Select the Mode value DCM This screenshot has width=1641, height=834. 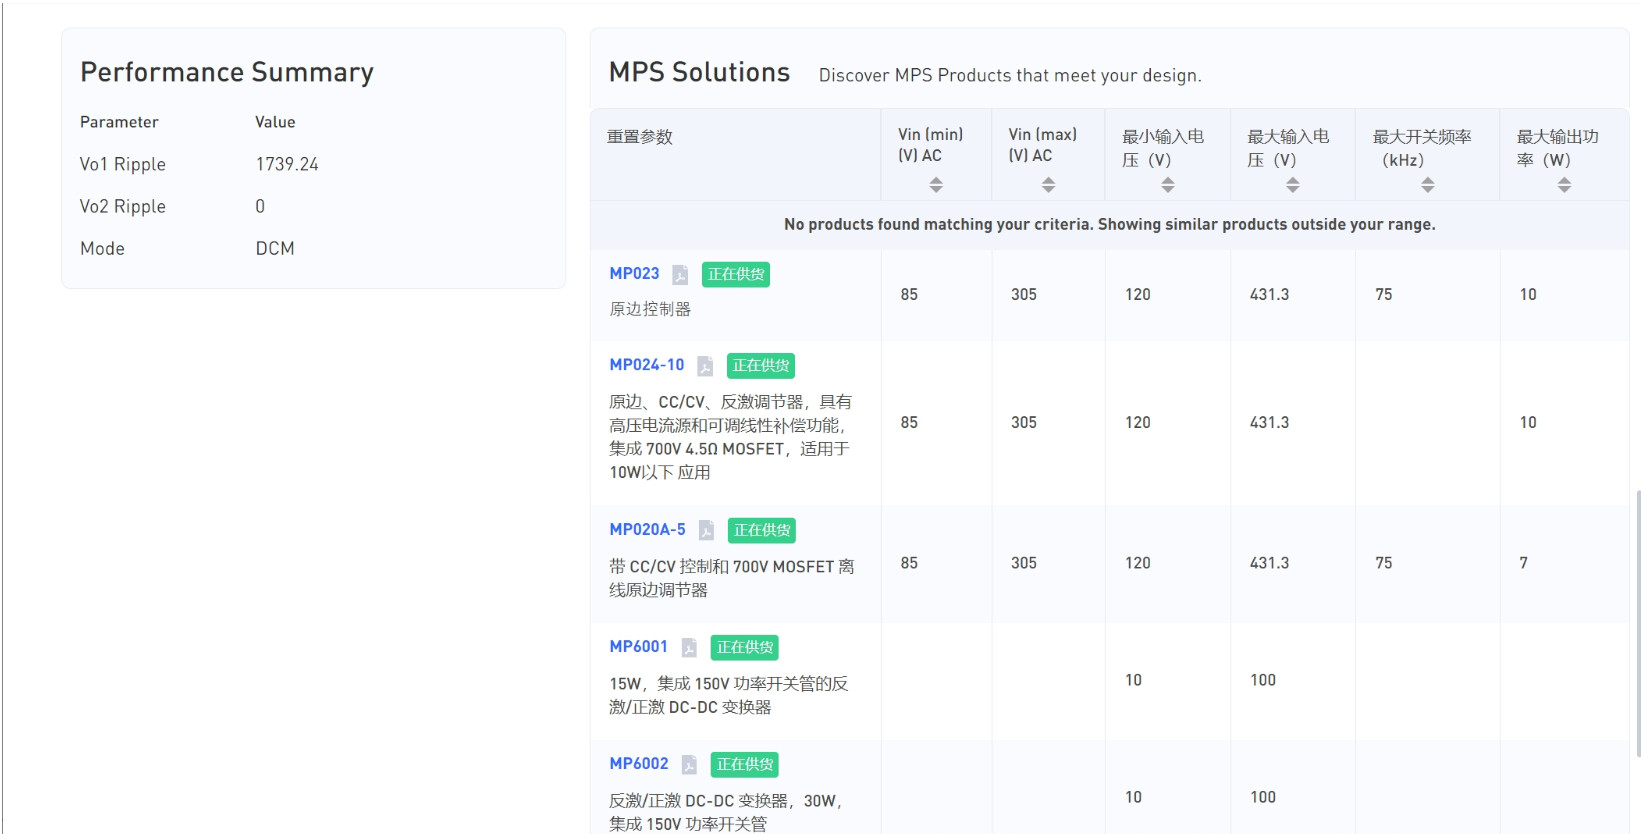275,248
